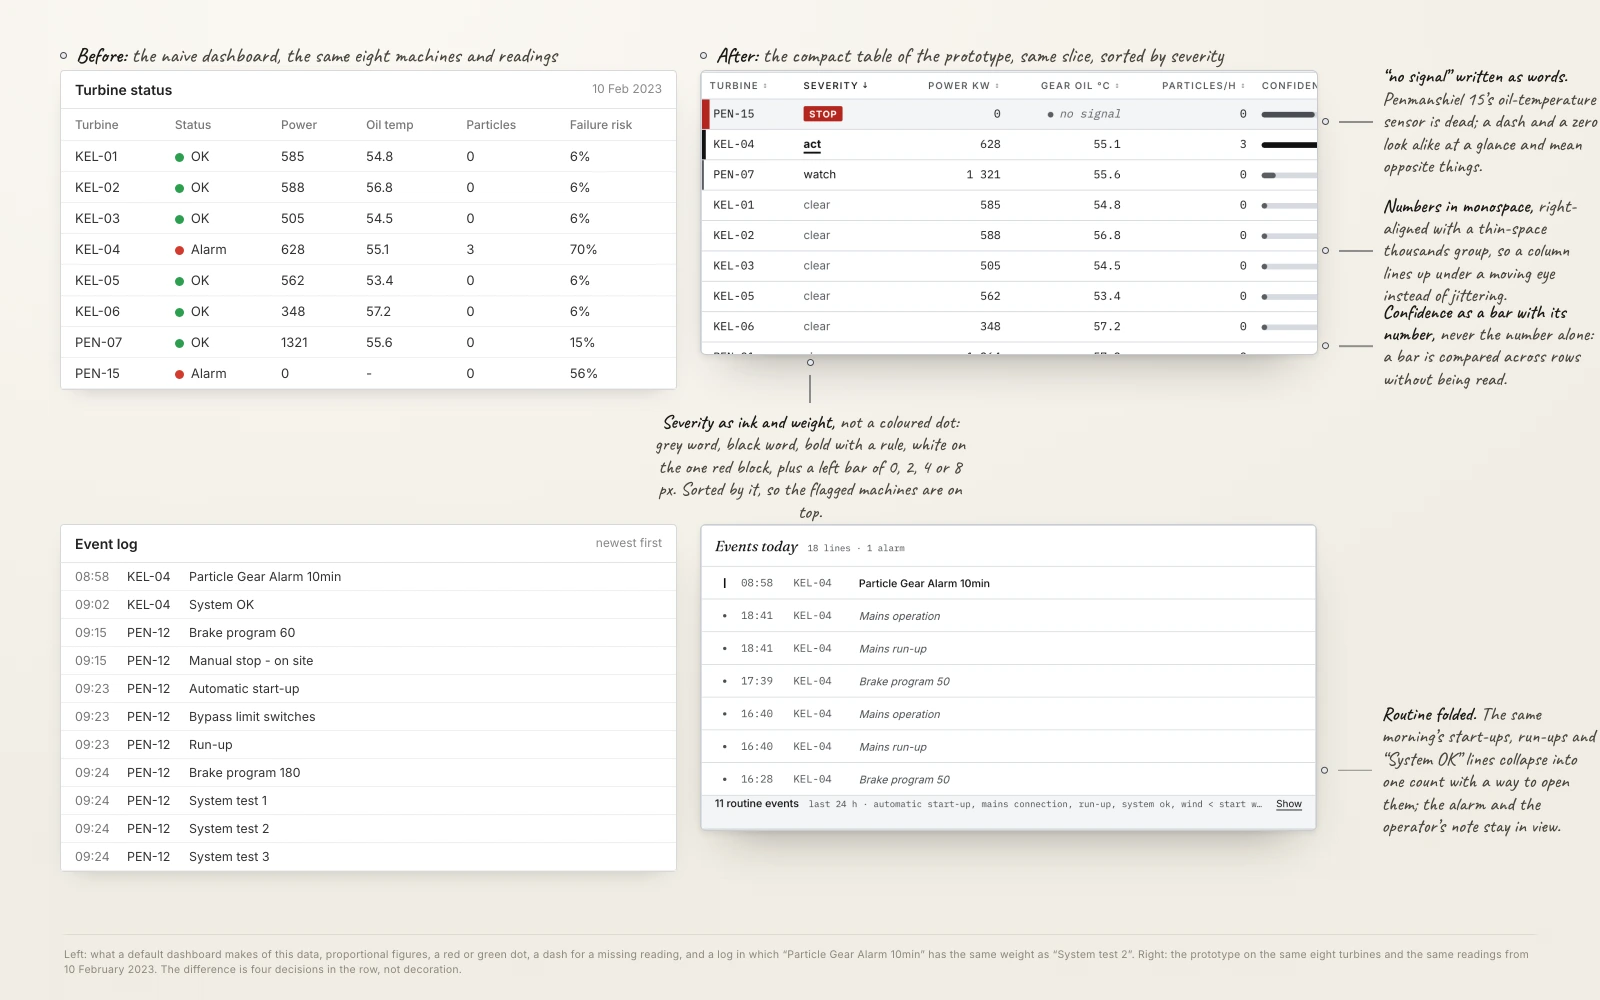The image size is (1600, 1000).
Task: Click the 1 321 power value for PEN-07
Action: [x=983, y=175]
